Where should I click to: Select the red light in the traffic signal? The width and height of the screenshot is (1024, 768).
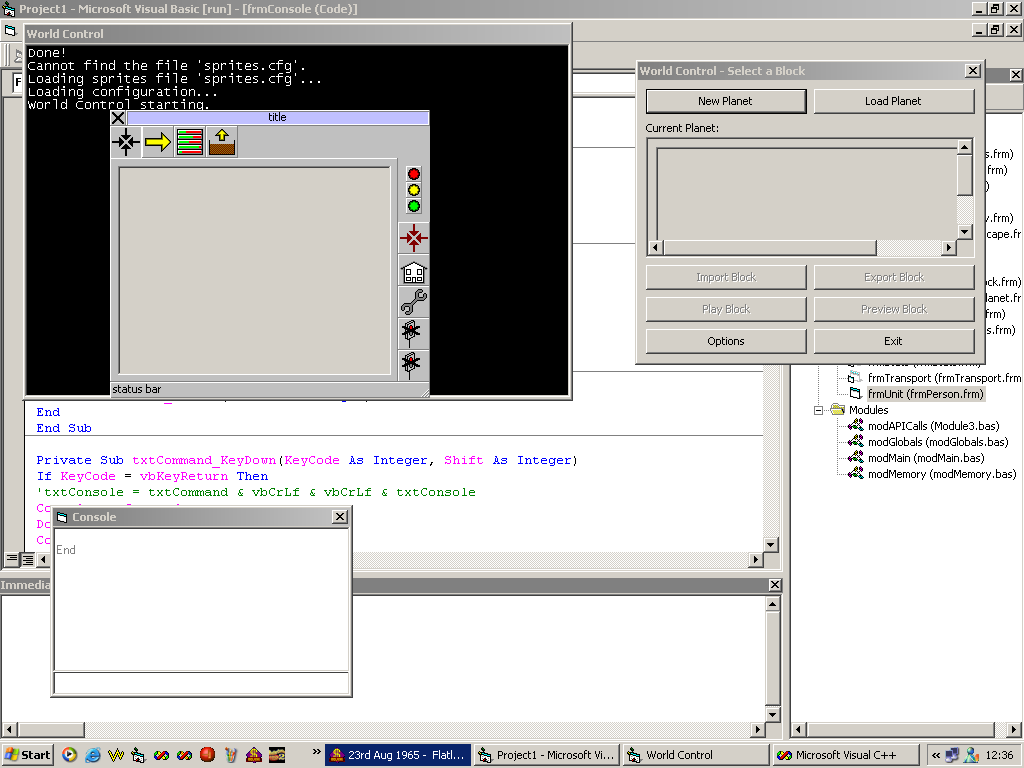(x=413, y=174)
